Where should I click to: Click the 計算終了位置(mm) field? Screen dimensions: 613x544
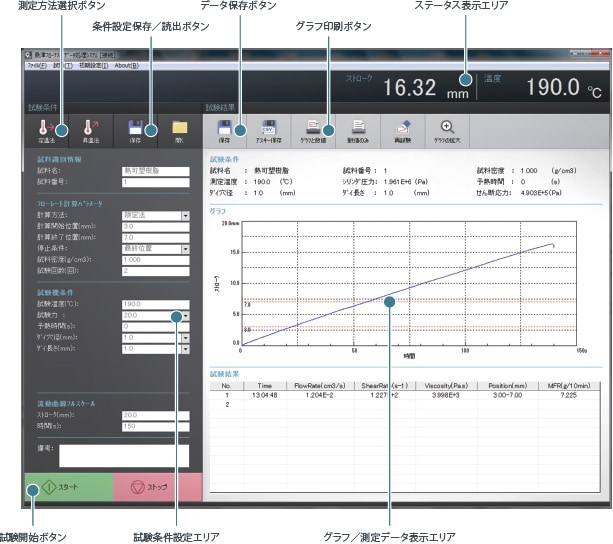click(x=156, y=238)
